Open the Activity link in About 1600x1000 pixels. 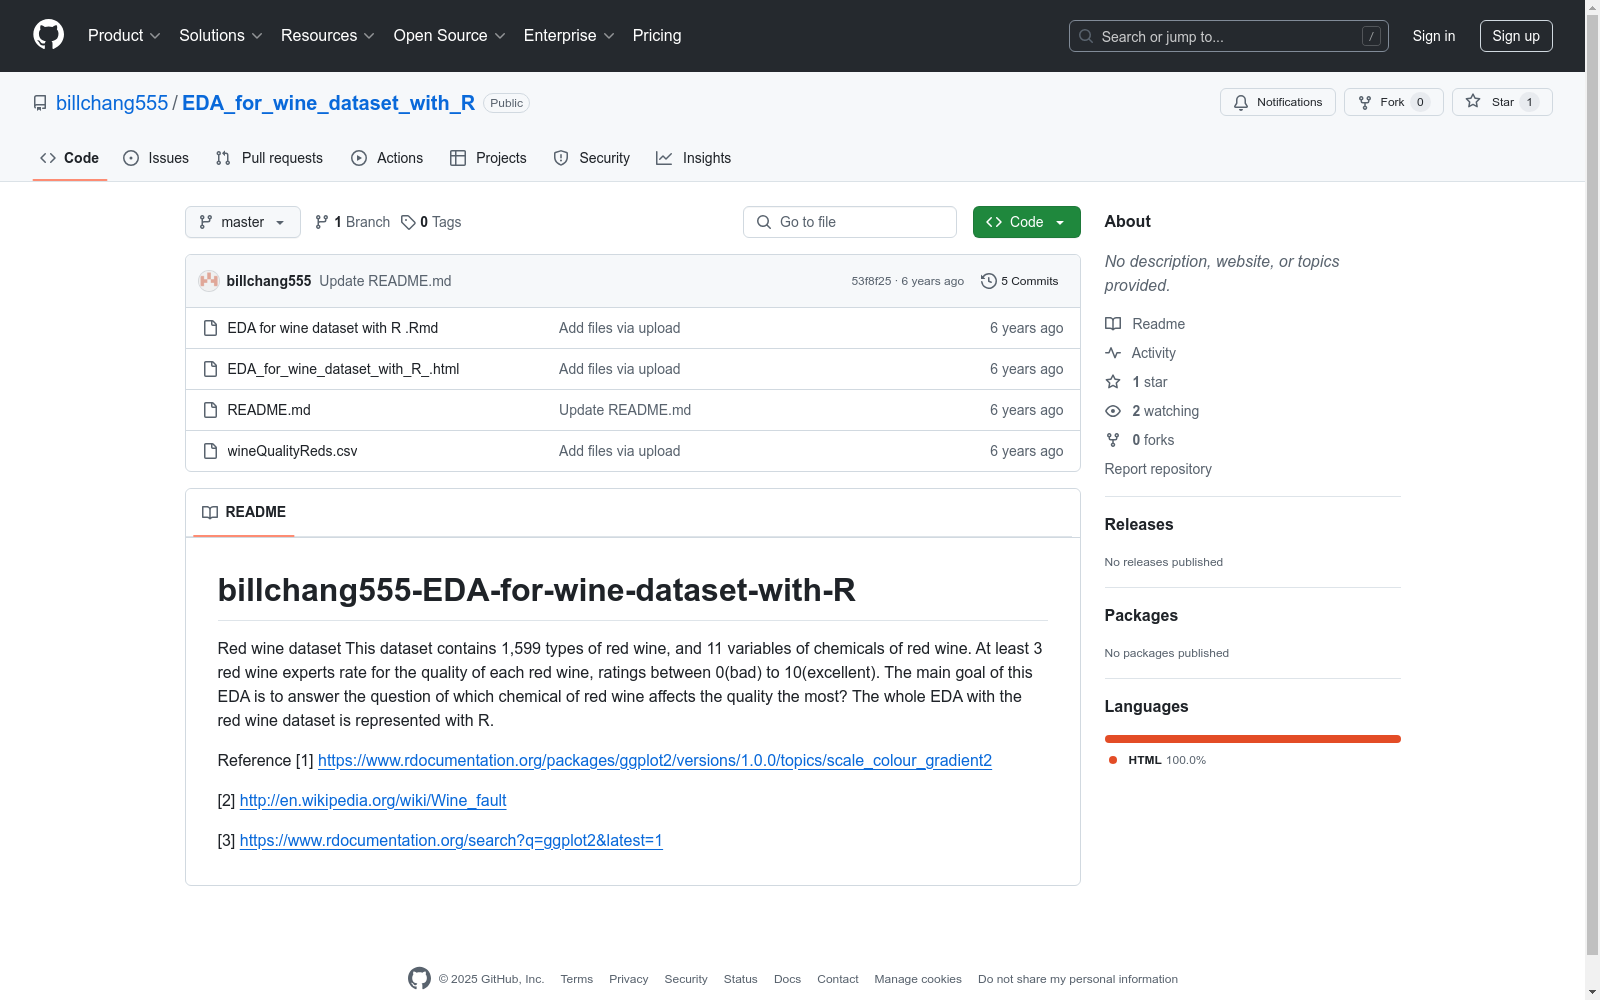(1141, 353)
